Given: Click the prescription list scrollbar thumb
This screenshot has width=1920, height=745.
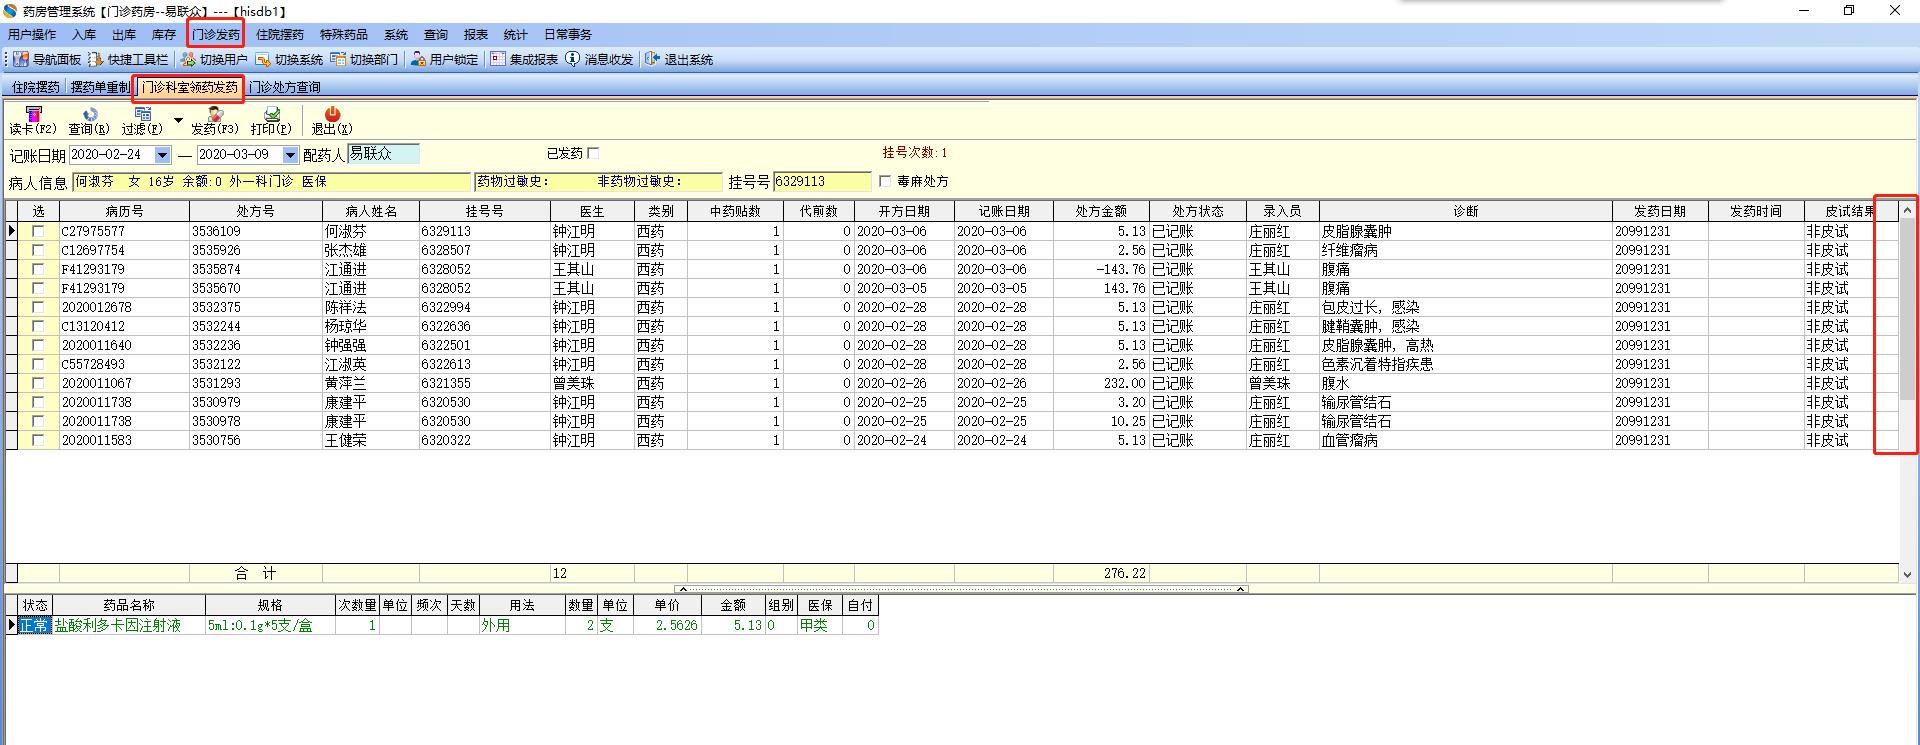Looking at the screenshot, I should click(x=1907, y=310).
